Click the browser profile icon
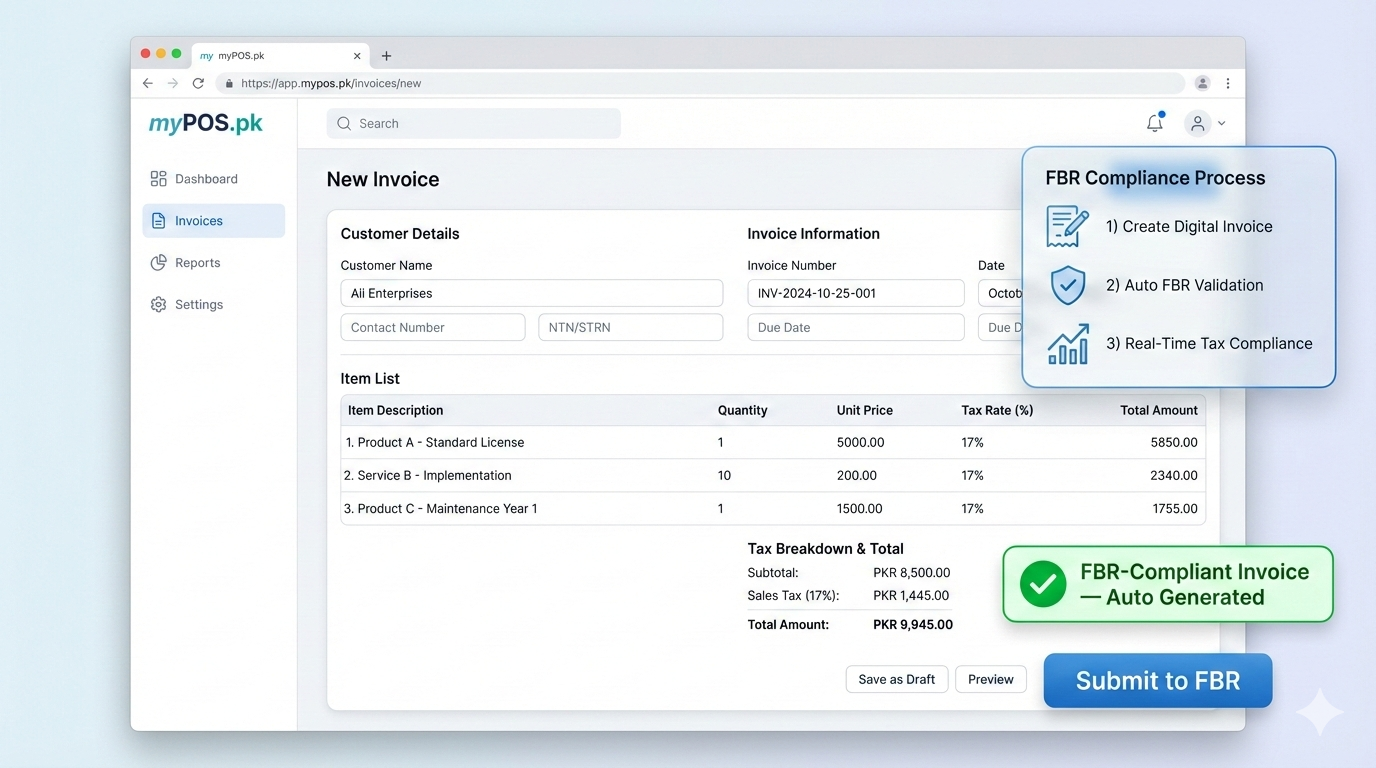This screenshot has width=1376, height=768. coord(1202,84)
